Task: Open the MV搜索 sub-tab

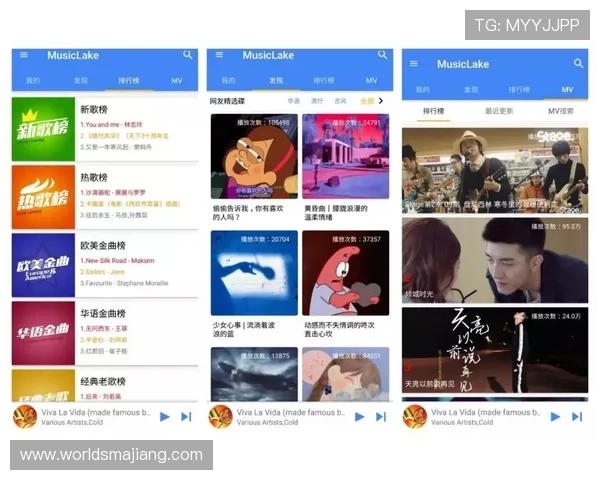Action: coord(561,111)
